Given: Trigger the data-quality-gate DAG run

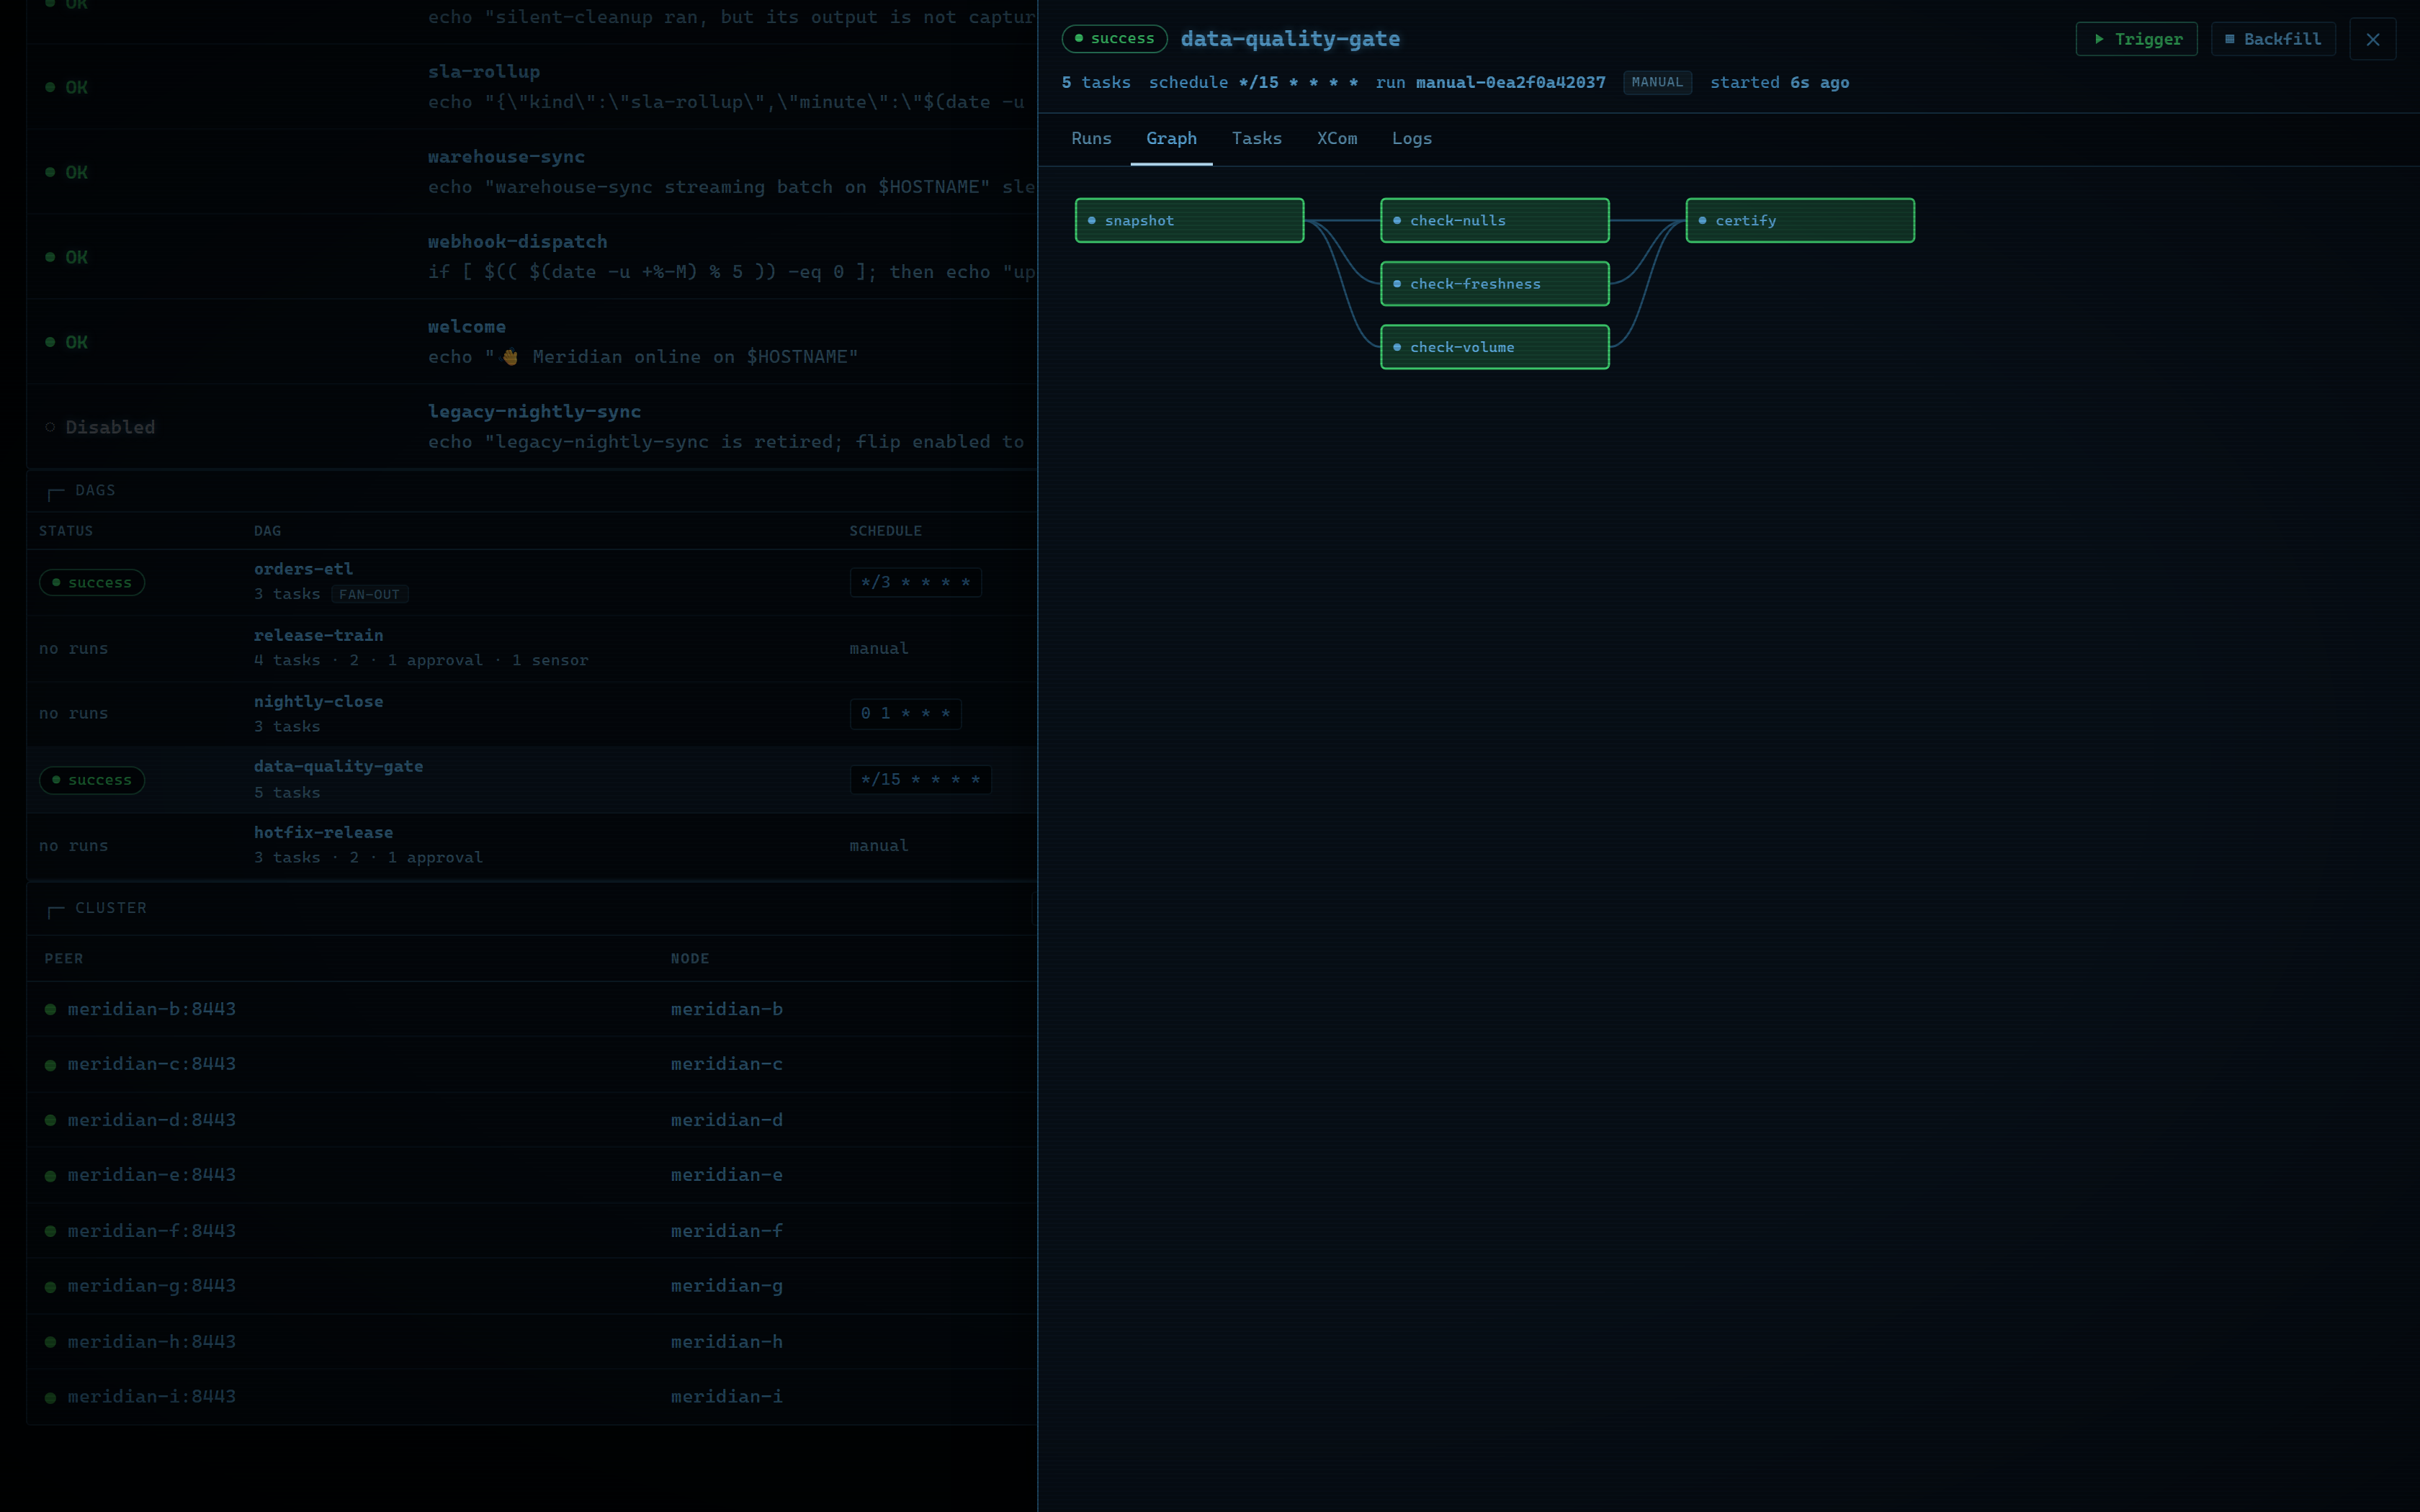Looking at the screenshot, I should click(x=2136, y=39).
